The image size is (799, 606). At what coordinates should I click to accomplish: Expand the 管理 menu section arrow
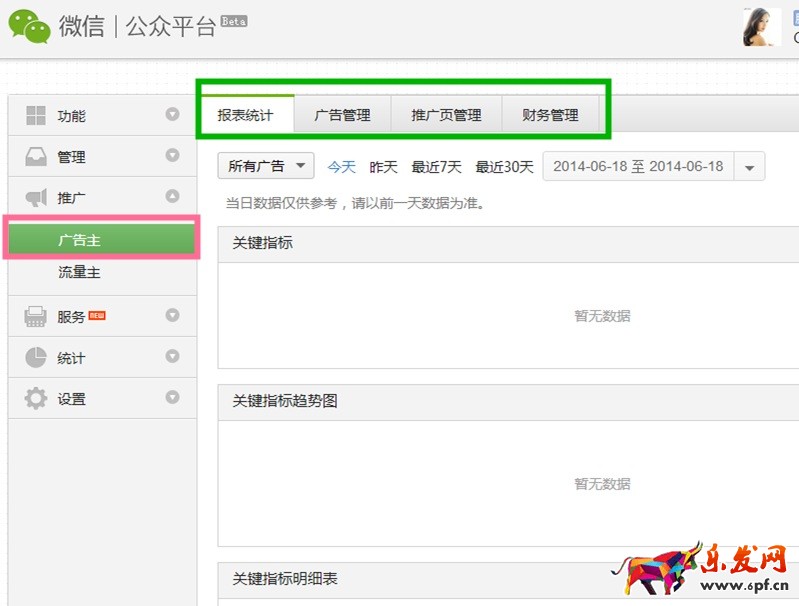(172, 156)
